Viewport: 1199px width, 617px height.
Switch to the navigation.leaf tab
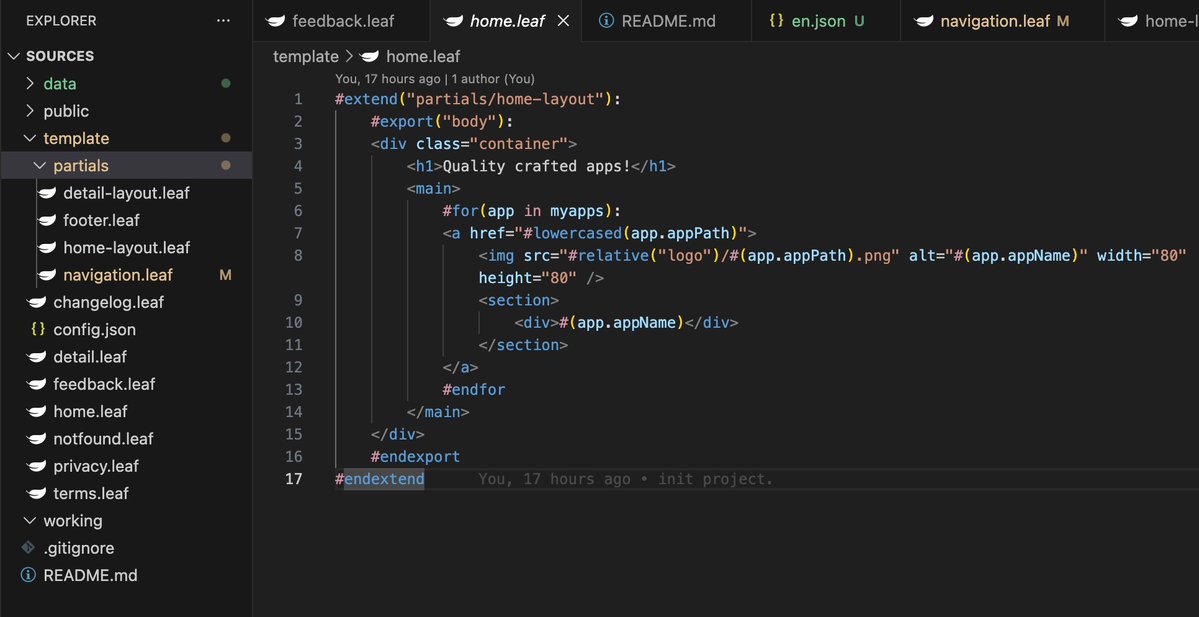[x=1002, y=21]
